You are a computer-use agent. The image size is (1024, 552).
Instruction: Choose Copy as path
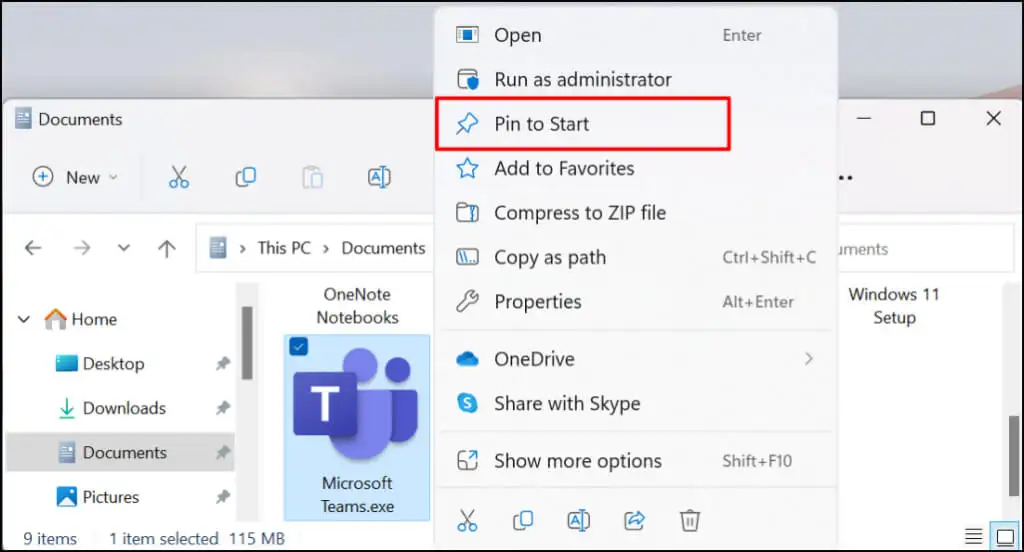pos(635,257)
